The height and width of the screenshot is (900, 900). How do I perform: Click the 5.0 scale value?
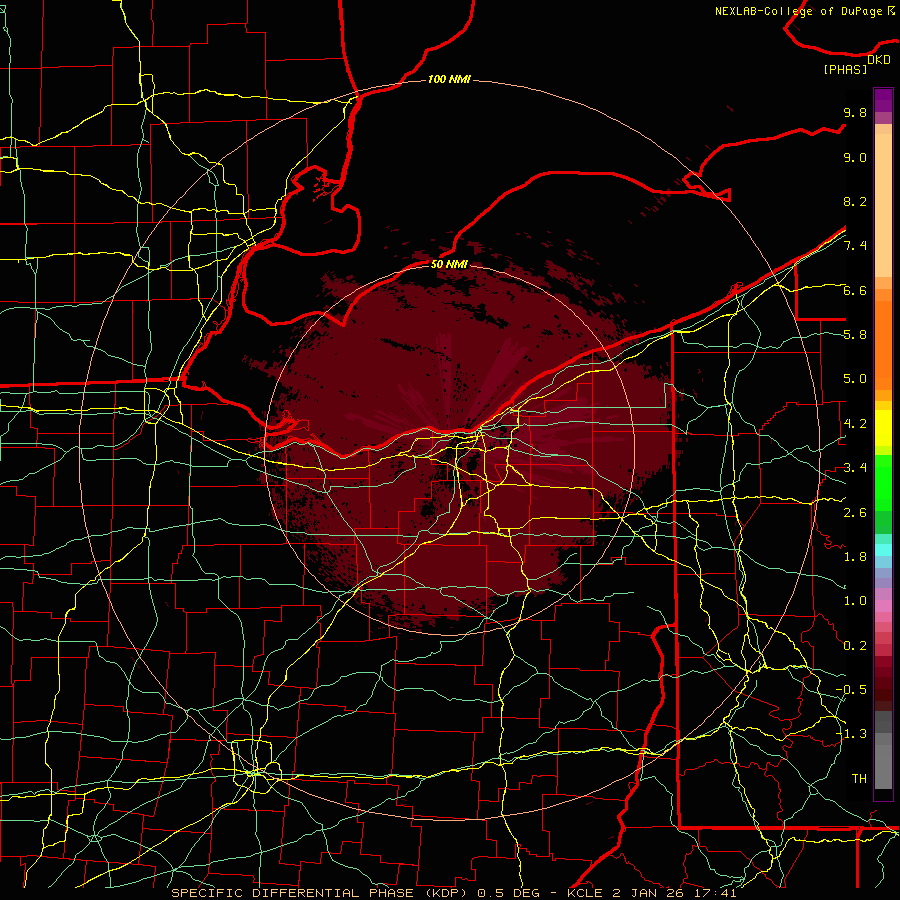tap(855, 379)
